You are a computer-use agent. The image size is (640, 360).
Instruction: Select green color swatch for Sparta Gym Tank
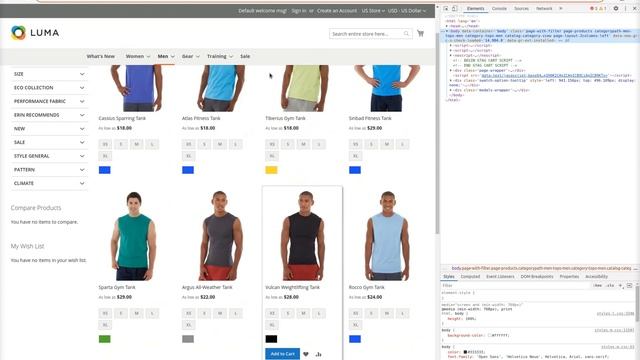[x=104, y=339]
